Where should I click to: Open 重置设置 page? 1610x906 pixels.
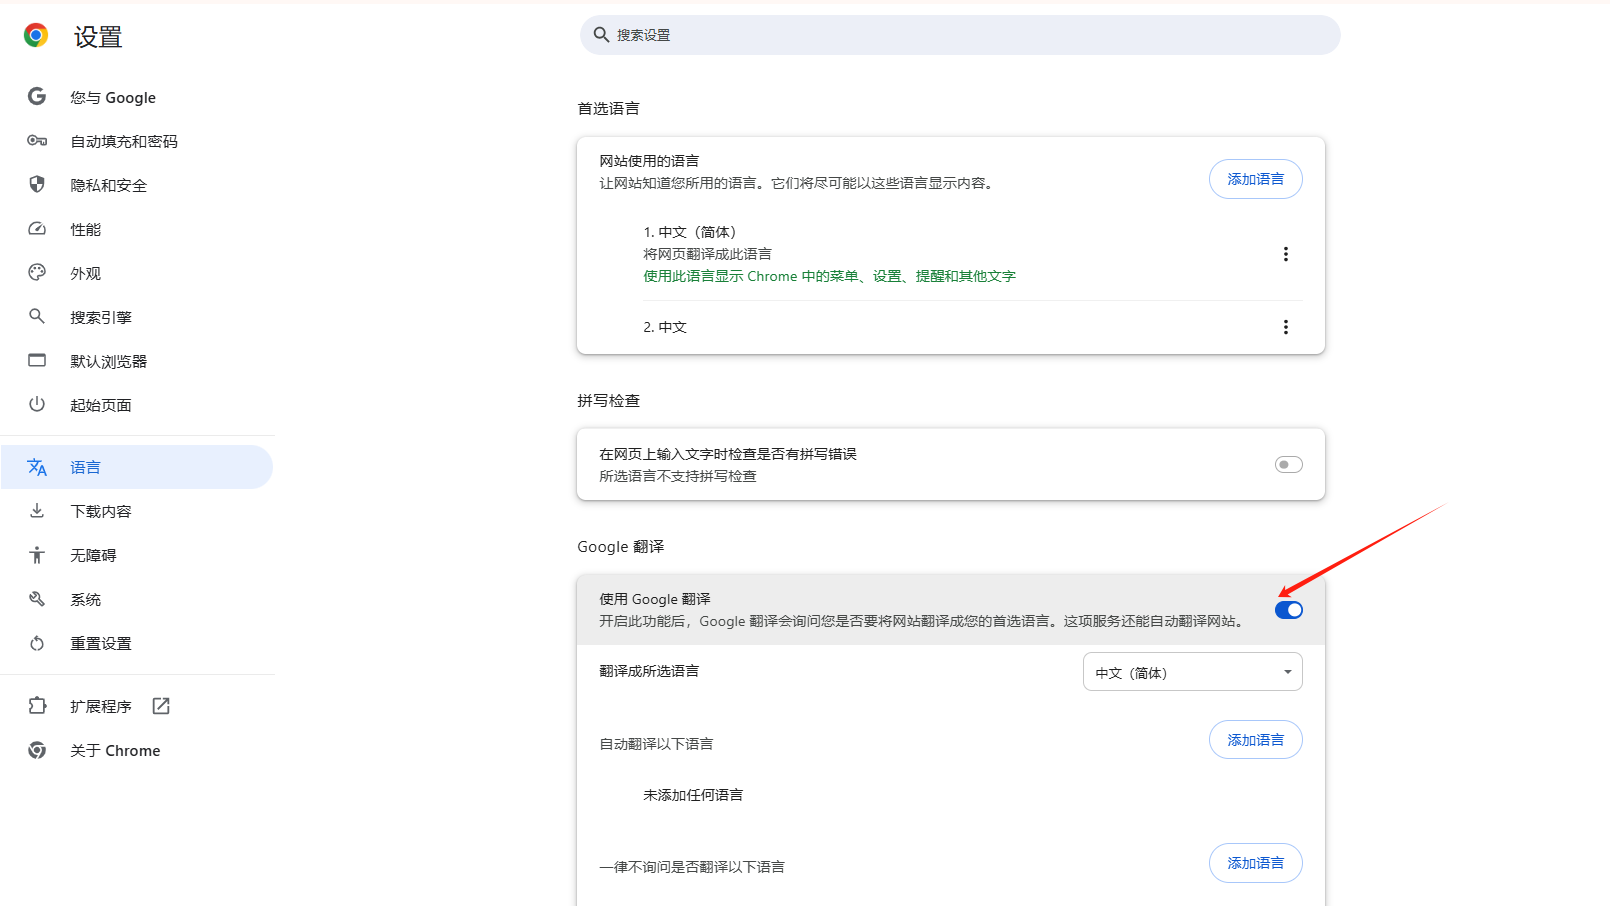(x=137, y=643)
